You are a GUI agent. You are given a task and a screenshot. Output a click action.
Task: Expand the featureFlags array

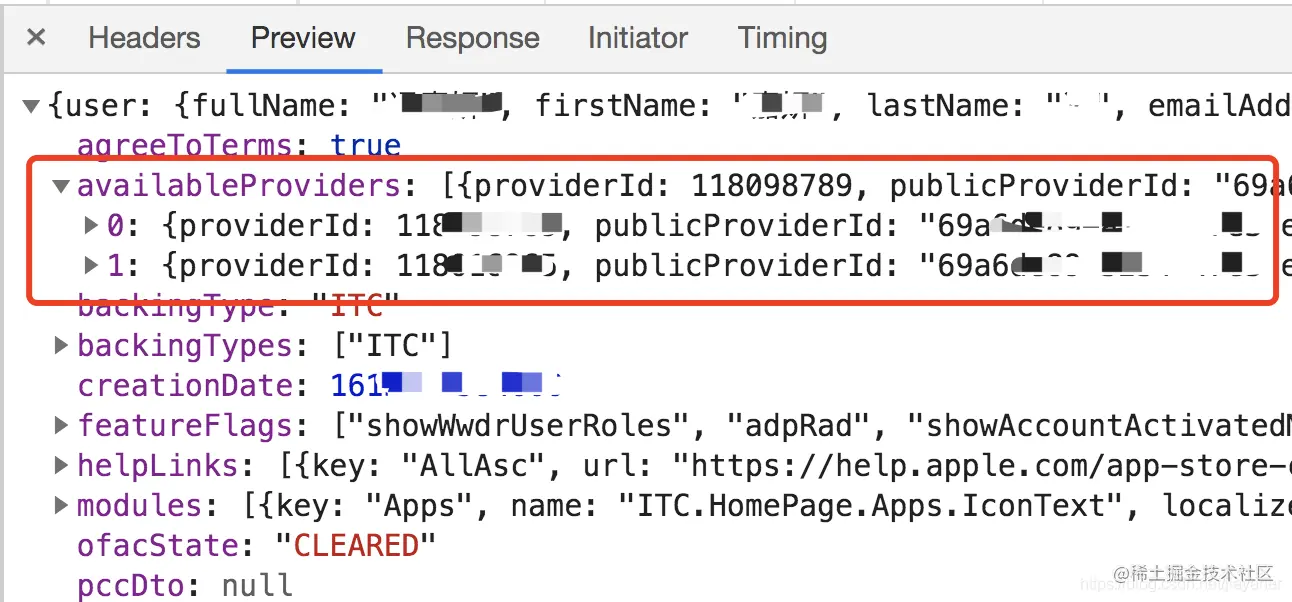click(61, 425)
